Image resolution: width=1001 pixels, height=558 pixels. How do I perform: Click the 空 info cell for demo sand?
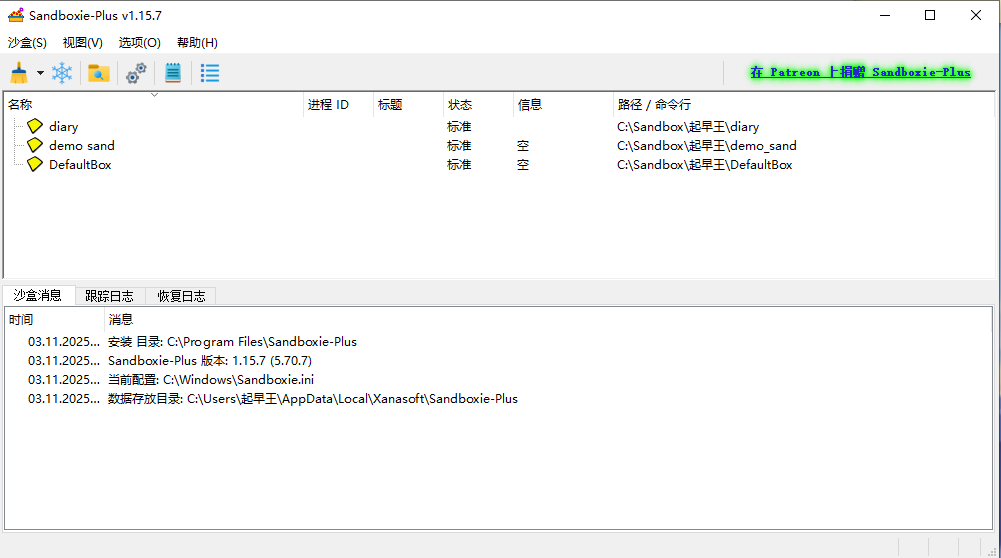(523, 146)
